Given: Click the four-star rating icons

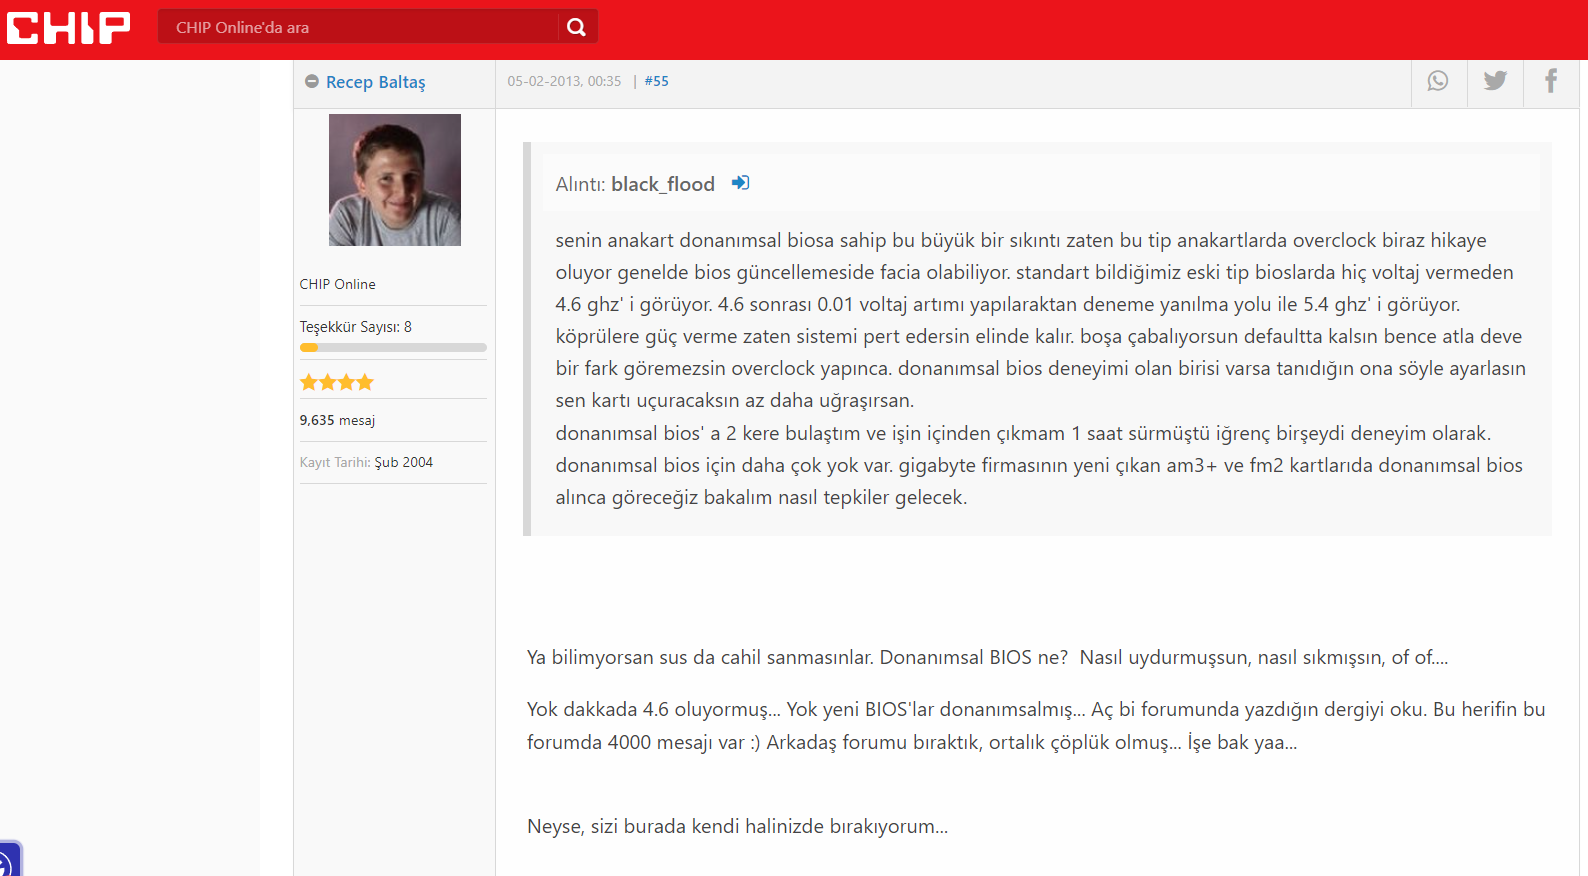Looking at the screenshot, I should [337, 382].
